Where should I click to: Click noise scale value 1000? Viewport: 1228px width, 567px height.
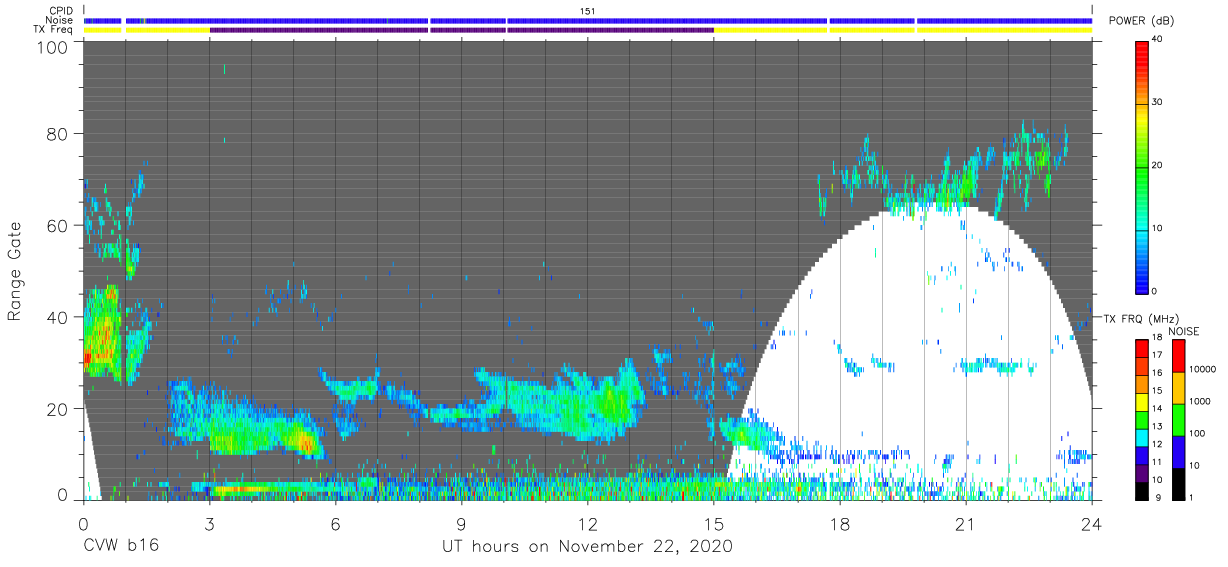tap(1199, 401)
